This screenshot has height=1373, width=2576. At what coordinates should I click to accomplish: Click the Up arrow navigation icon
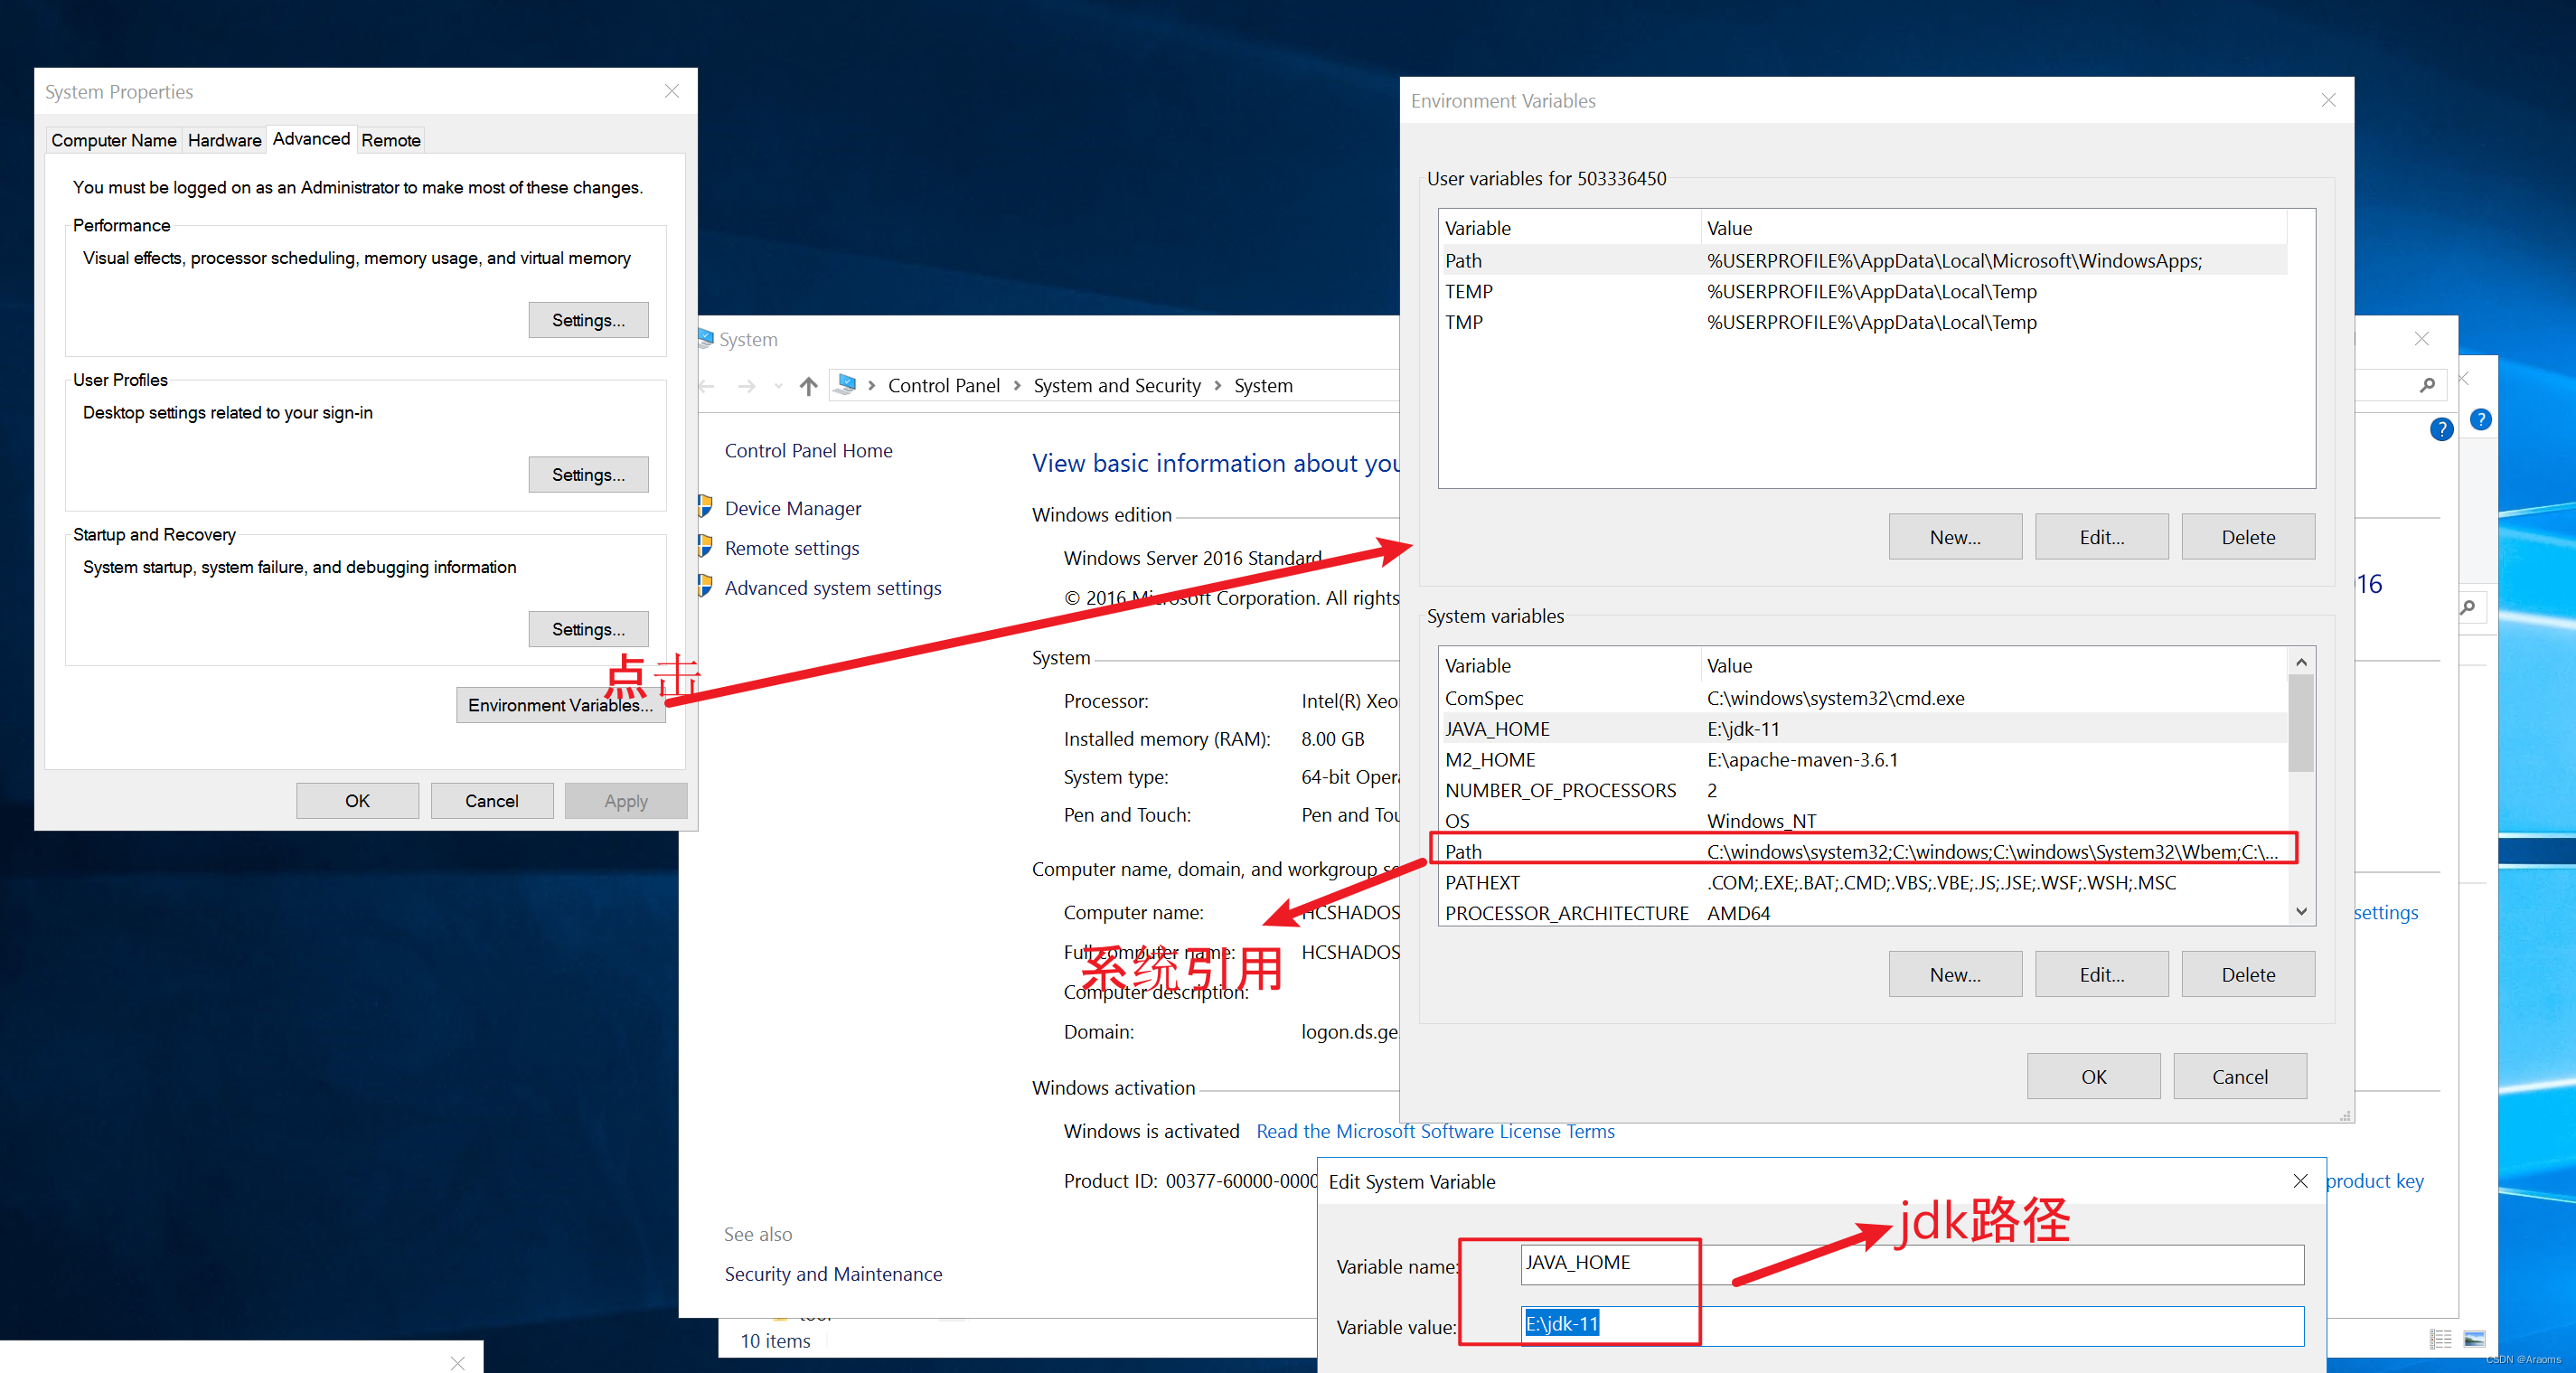[808, 386]
